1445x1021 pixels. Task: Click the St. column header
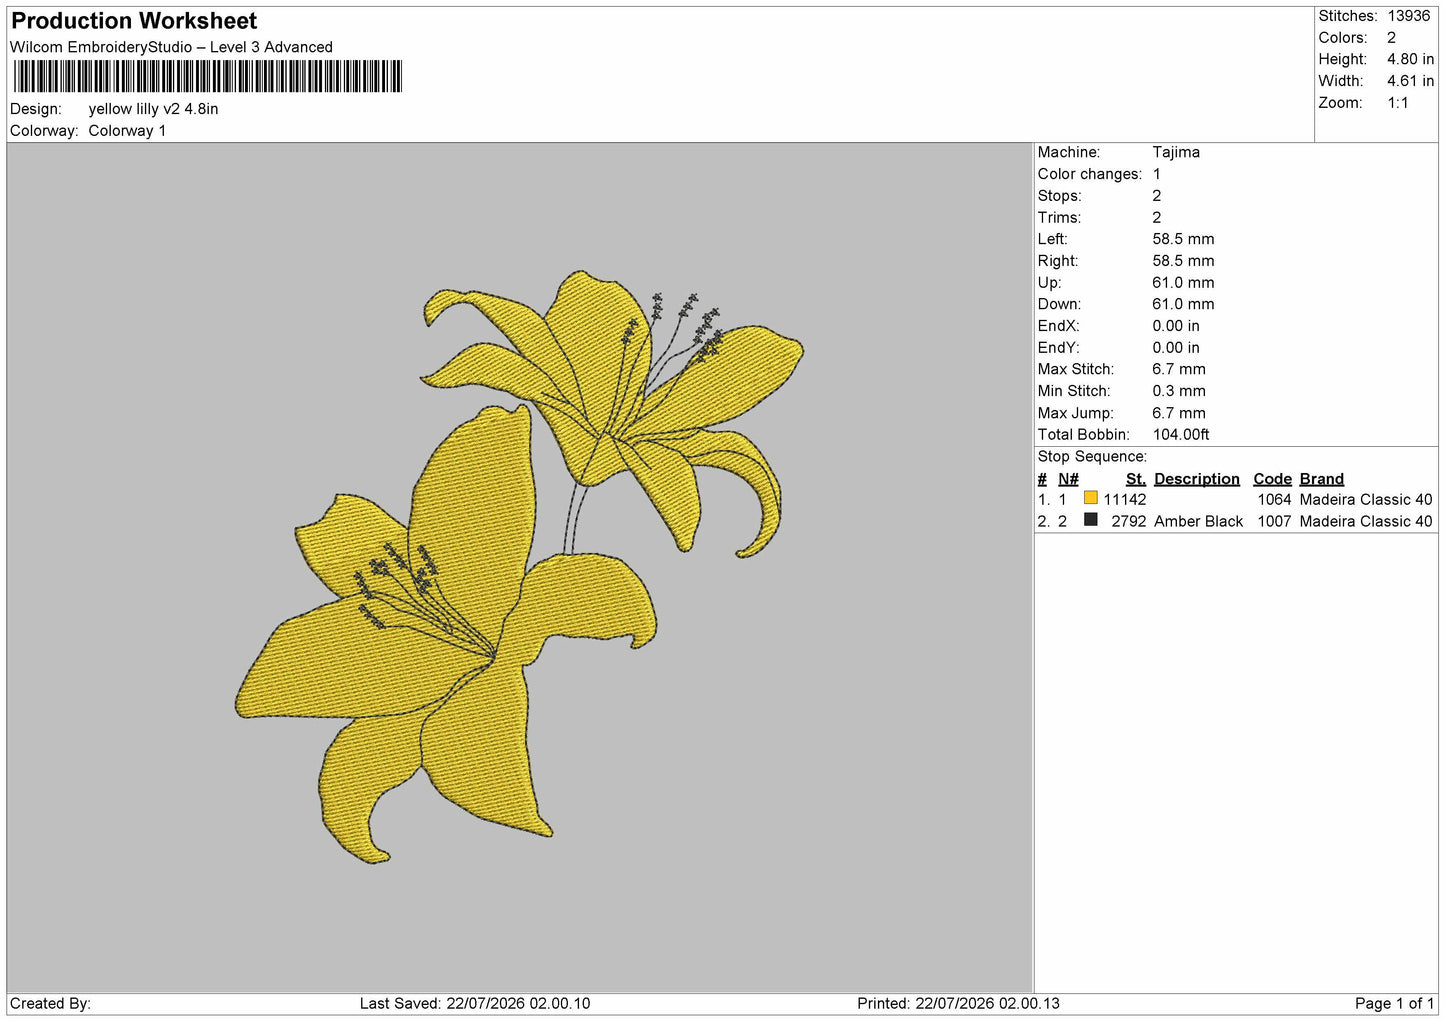pos(1135,479)
